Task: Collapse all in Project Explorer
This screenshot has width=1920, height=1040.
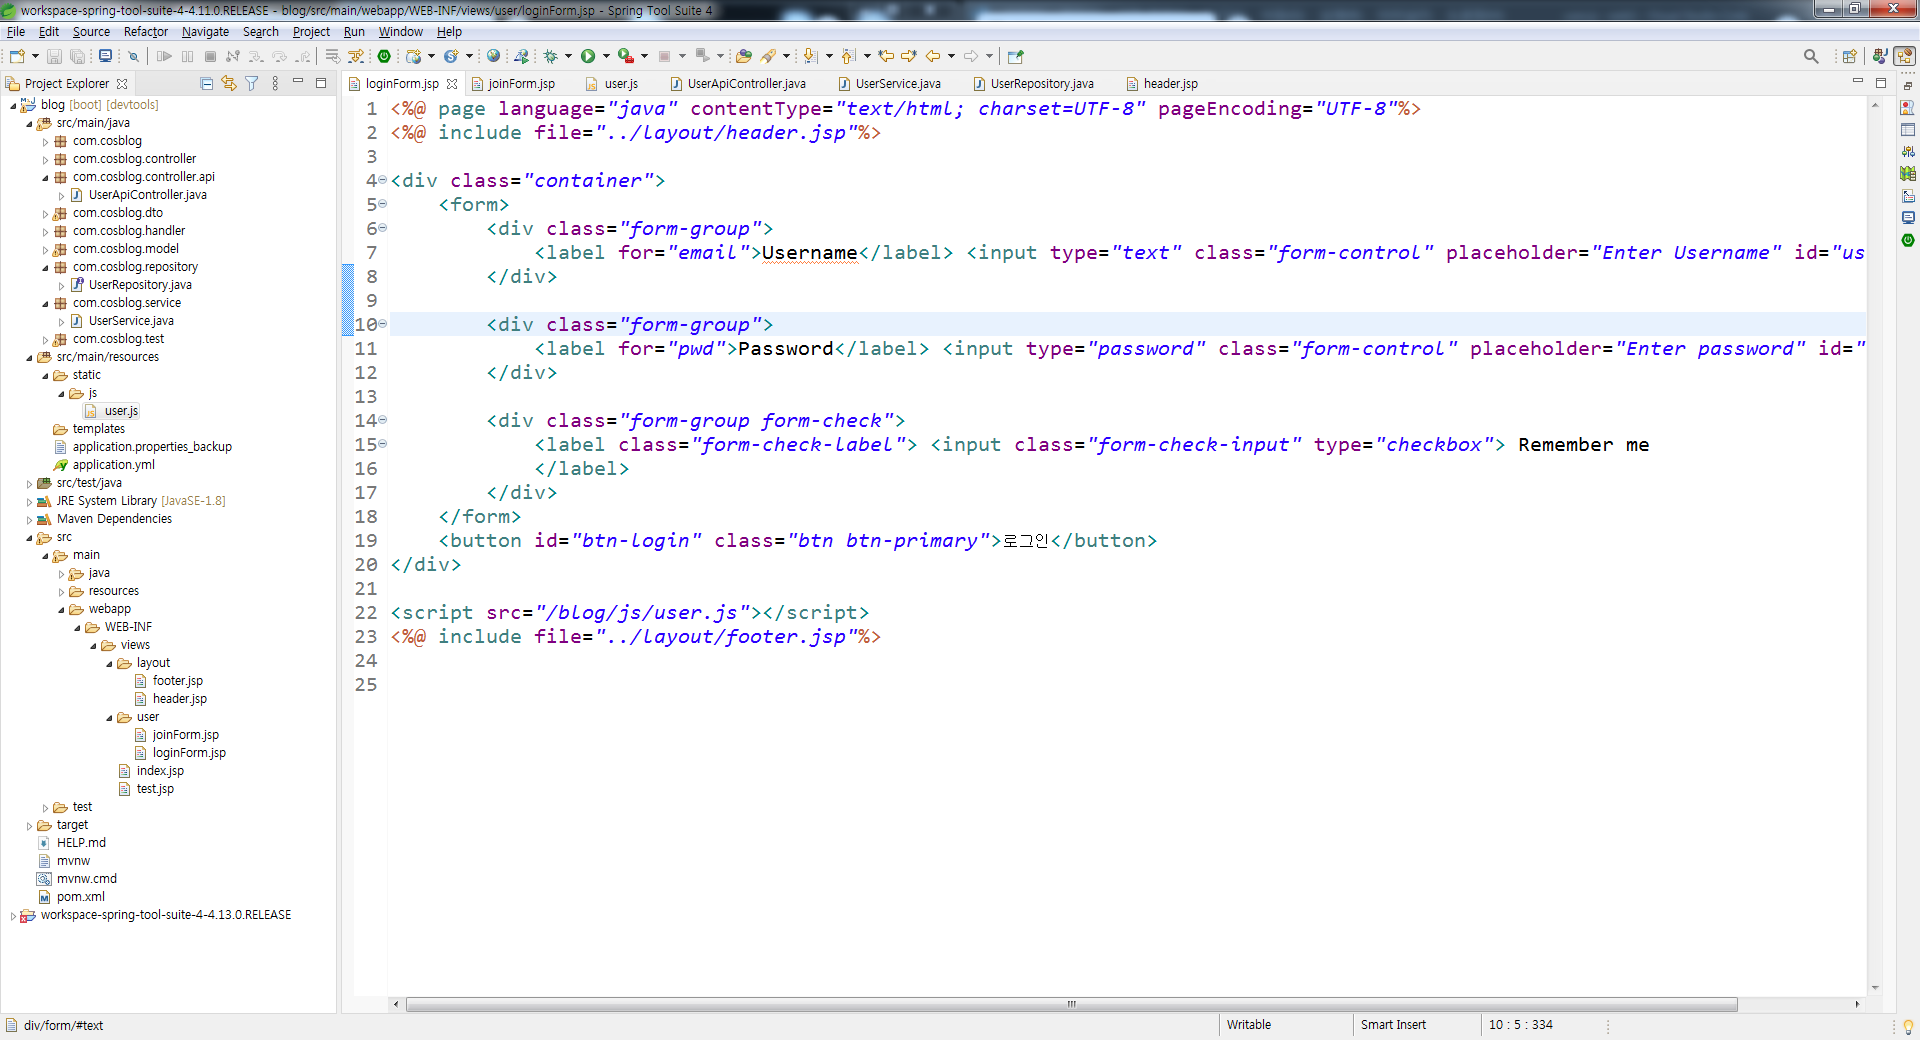Action: (x=207, y=83)
